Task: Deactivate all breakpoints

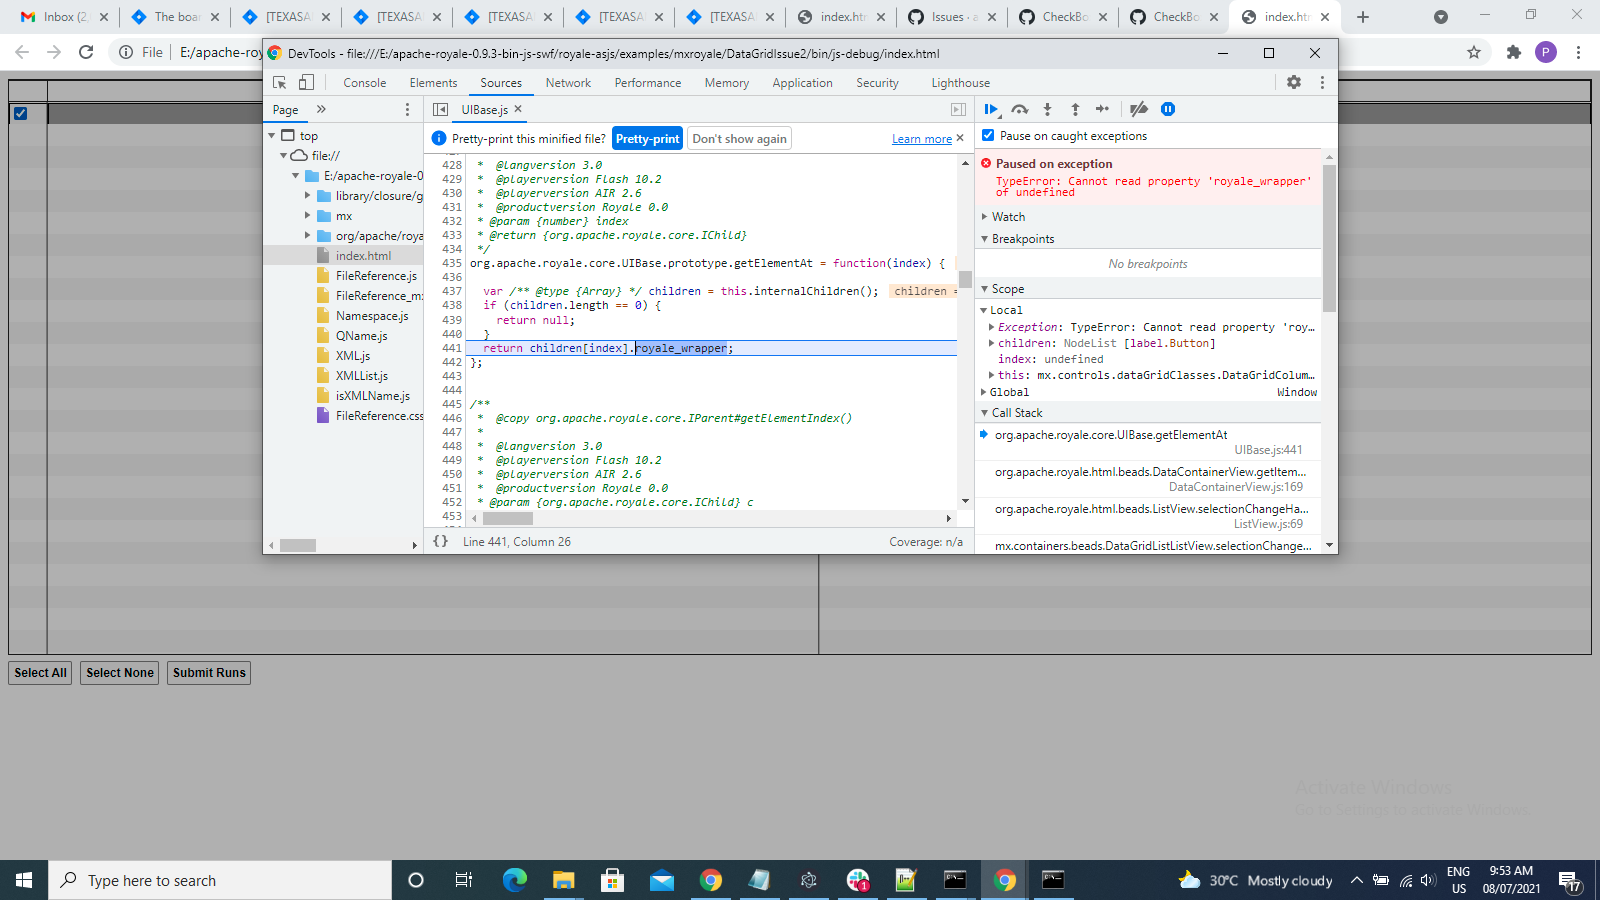Action: (1138, 109)
